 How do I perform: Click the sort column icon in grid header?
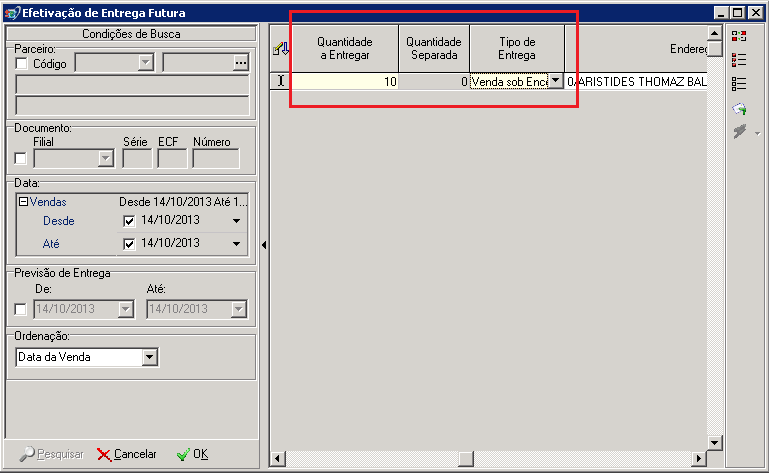281,49
